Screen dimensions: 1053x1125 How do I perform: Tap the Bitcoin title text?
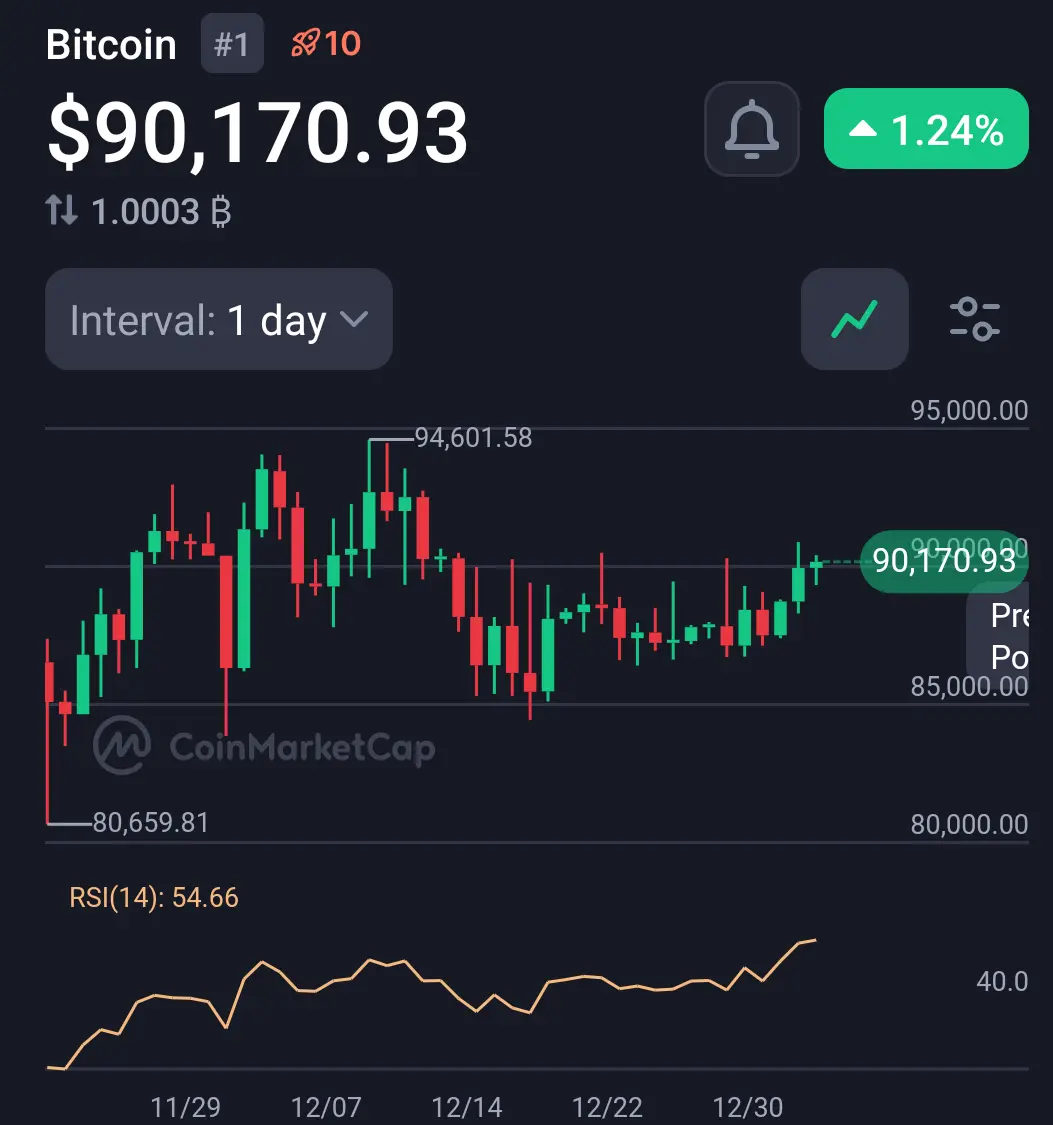[111, 44]
